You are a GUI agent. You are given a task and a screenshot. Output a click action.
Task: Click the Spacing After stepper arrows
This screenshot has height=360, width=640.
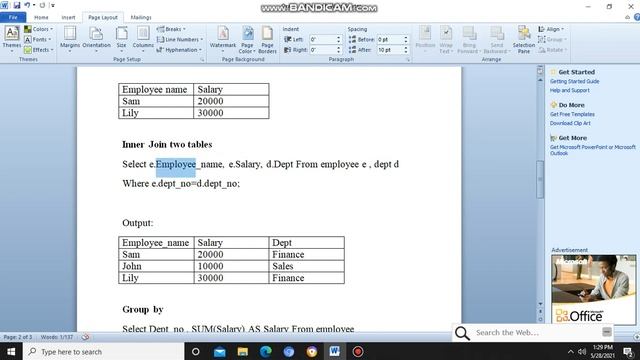(x=405, y=50)
